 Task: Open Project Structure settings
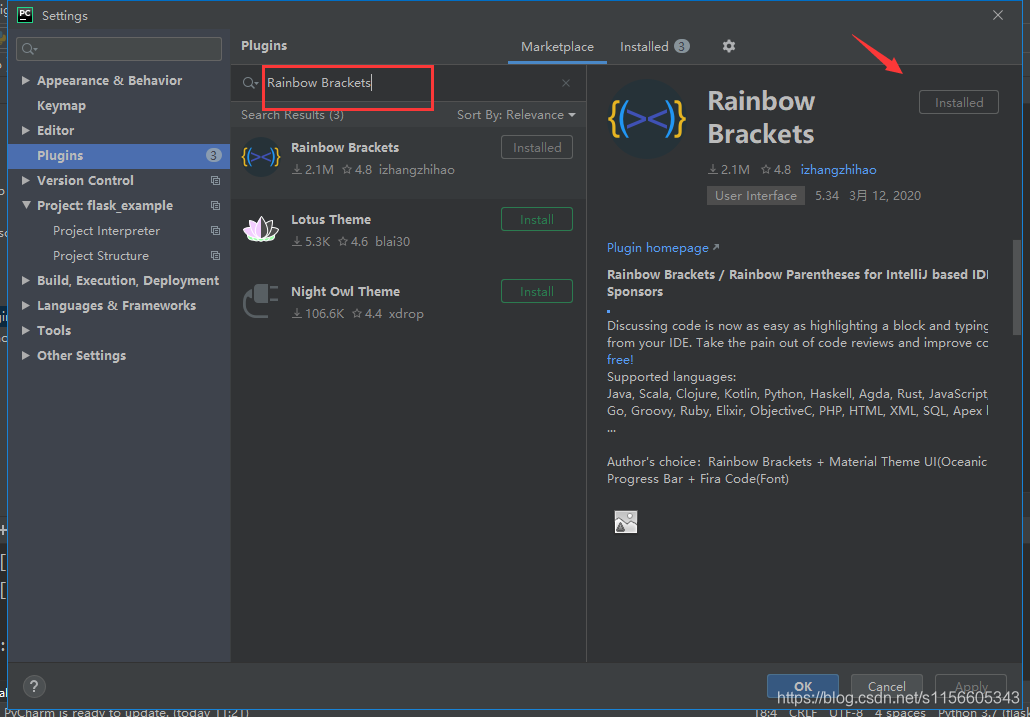pos(101,255)
